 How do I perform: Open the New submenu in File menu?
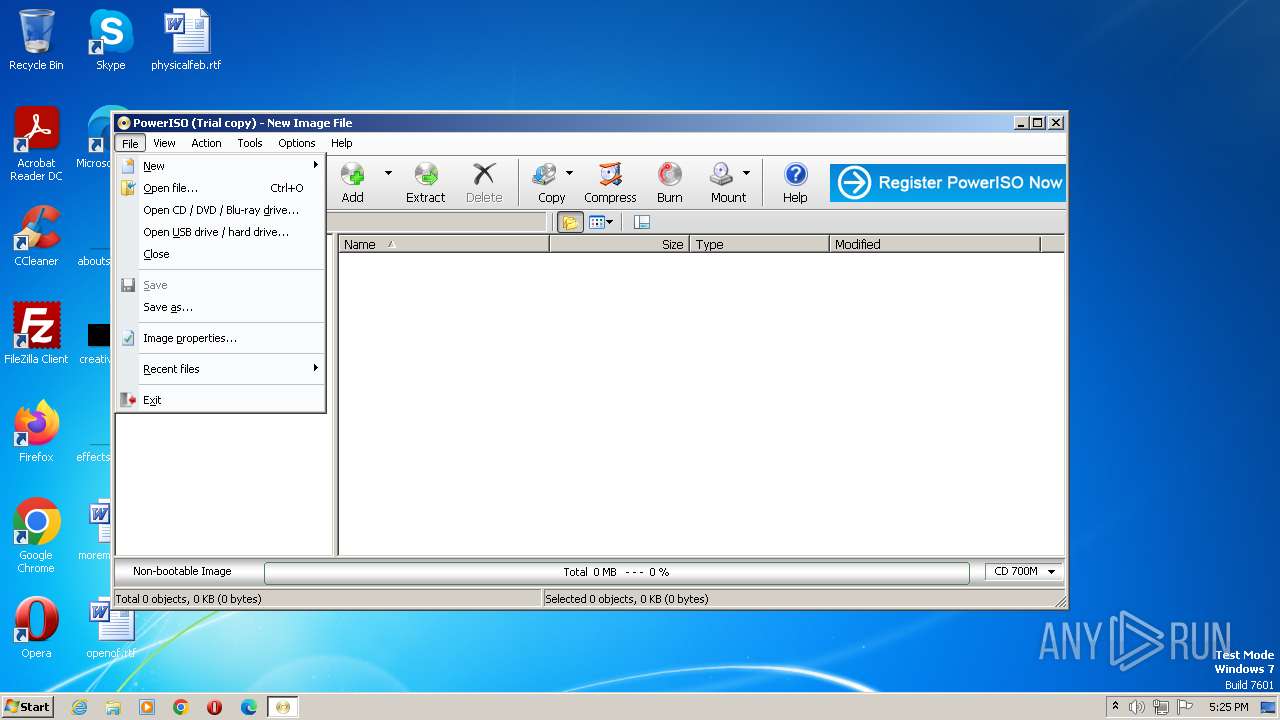point(220,166)
